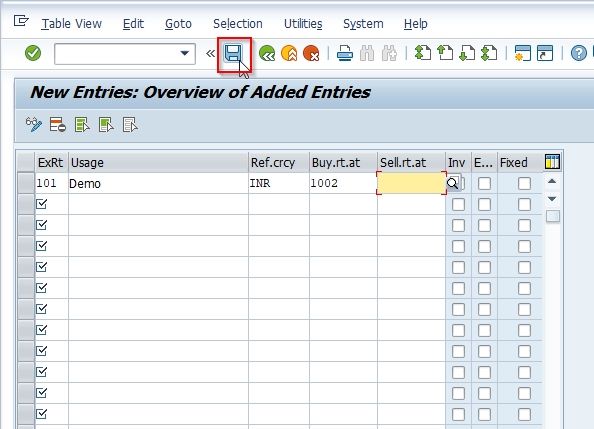Click the table scroll down arrow
The width and height of the screenshot is (594, 429).
tap(552, 199)
